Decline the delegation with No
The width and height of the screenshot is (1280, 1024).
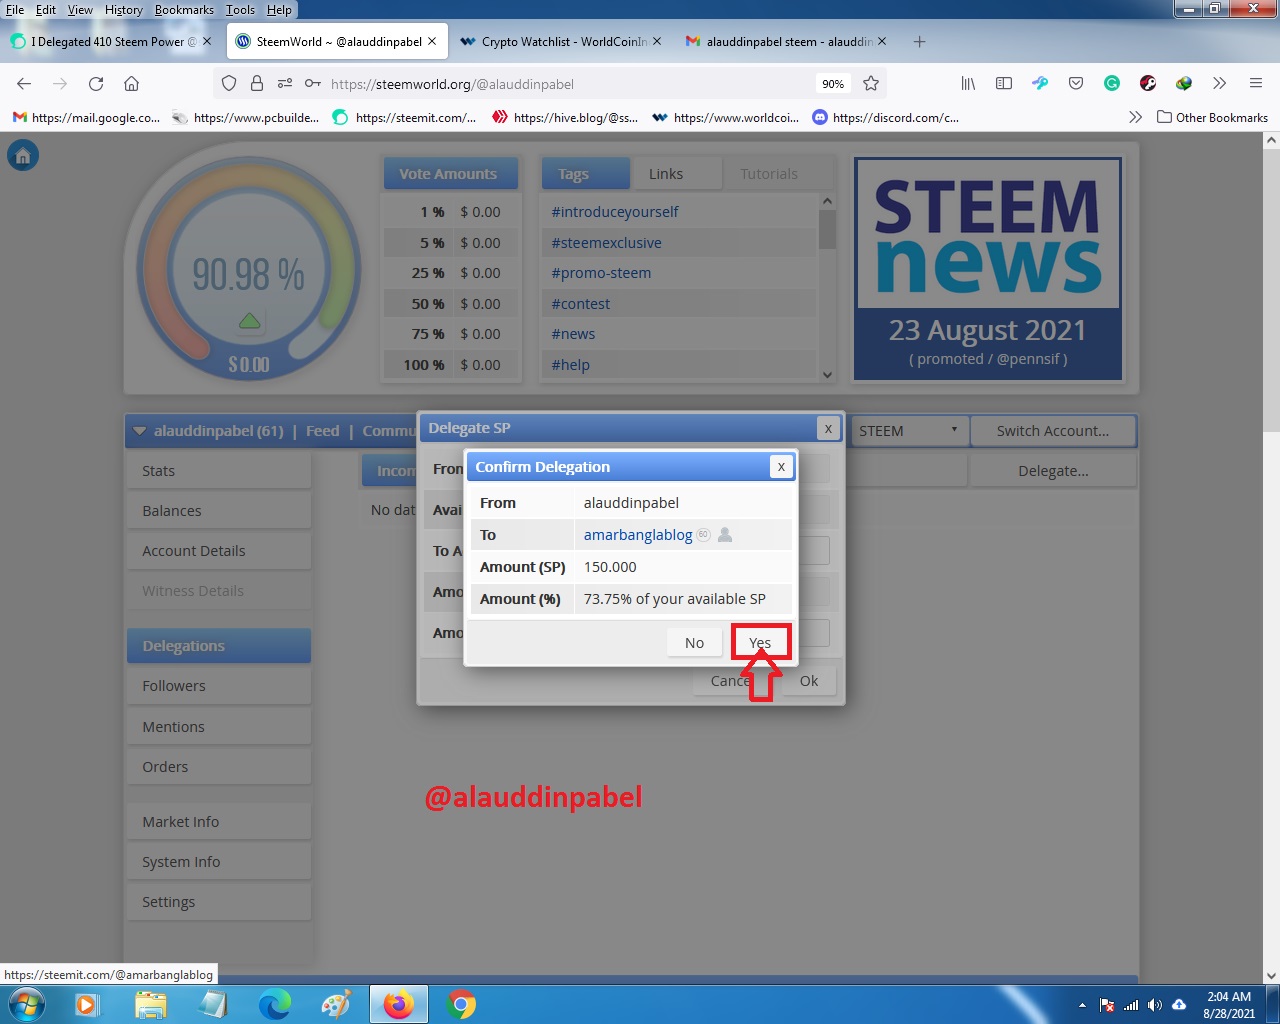(x=694, y=643)
